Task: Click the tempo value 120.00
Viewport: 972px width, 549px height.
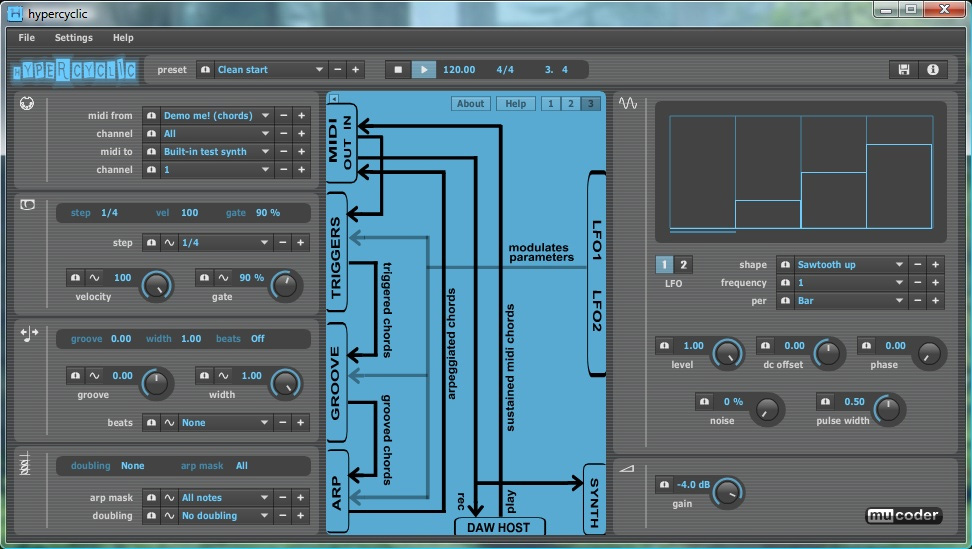Action: pyautogui.click(x=459, y=69)
